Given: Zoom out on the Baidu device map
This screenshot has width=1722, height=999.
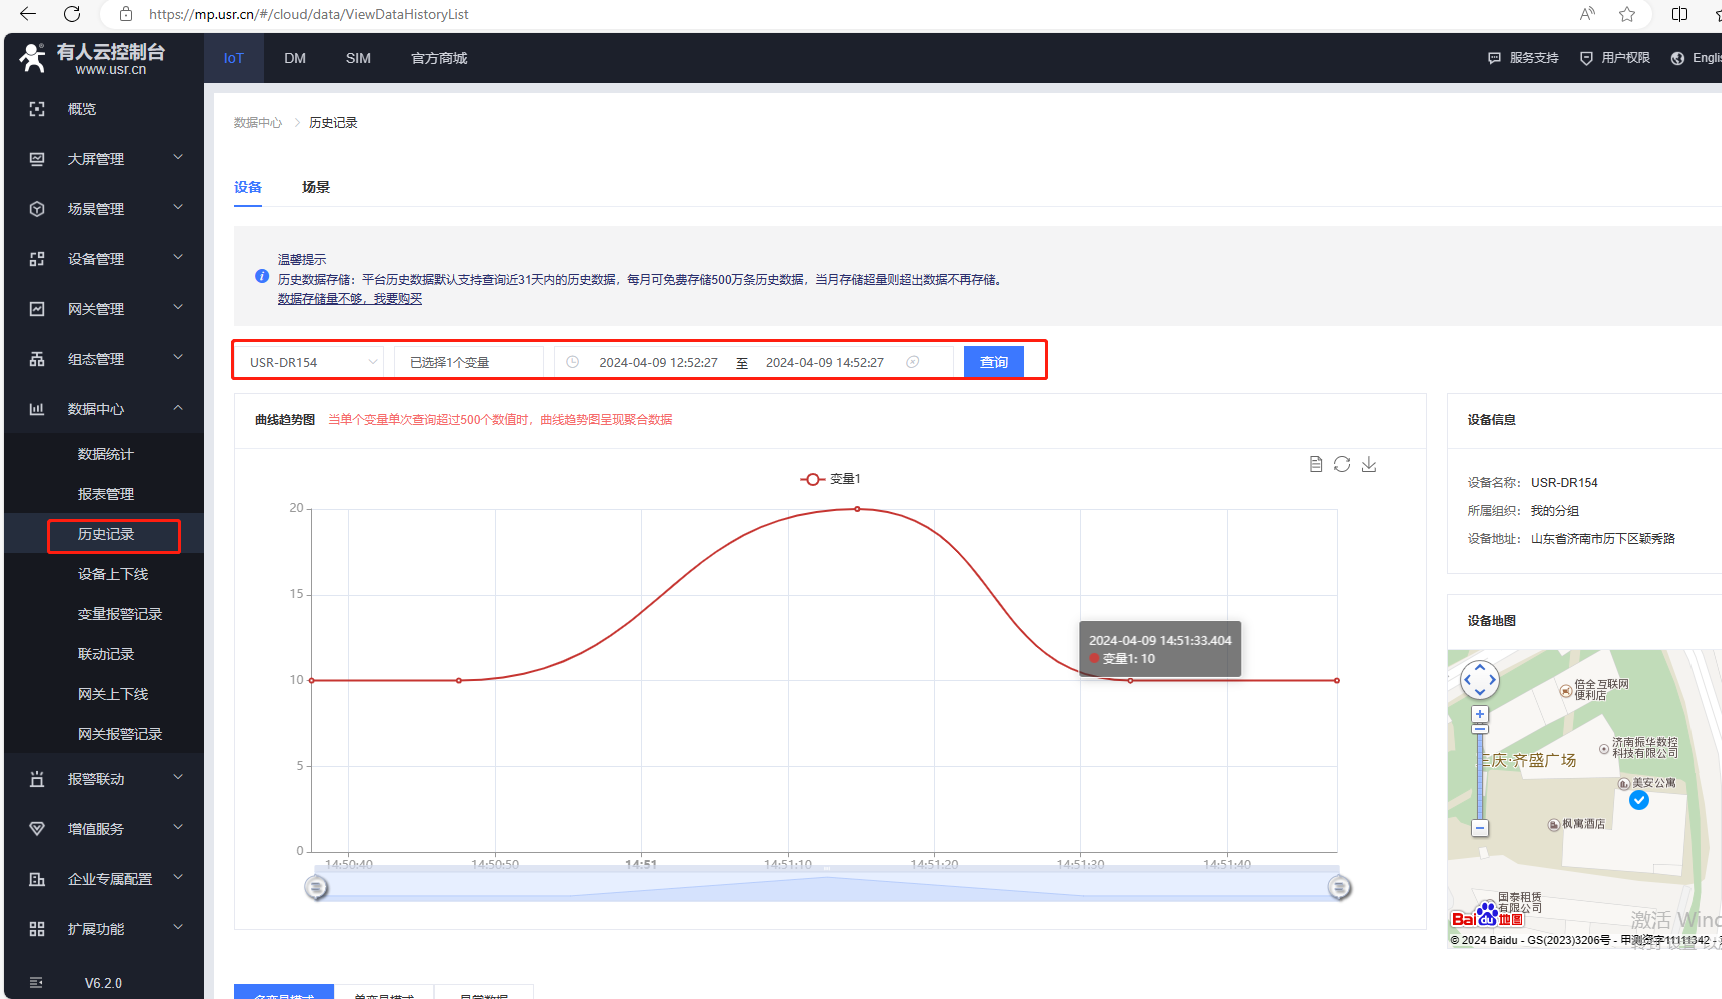Looking at the screenshot, I should [1480, 828].
